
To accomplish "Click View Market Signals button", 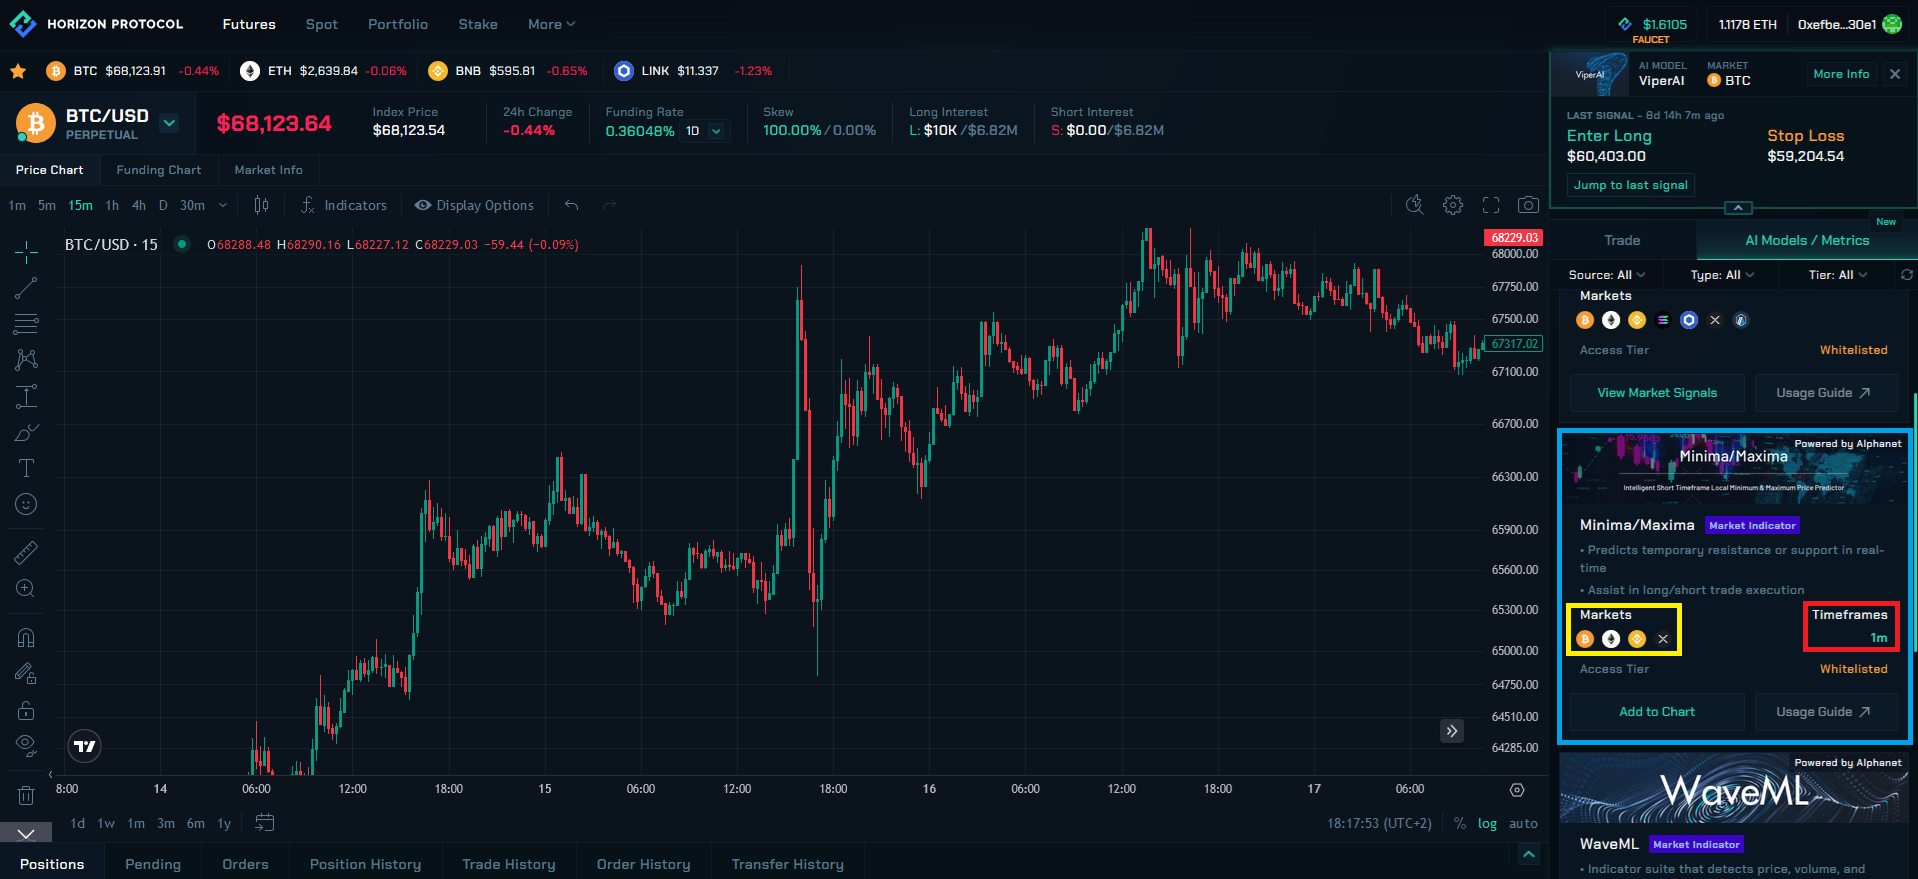I will pos(1657,393).
